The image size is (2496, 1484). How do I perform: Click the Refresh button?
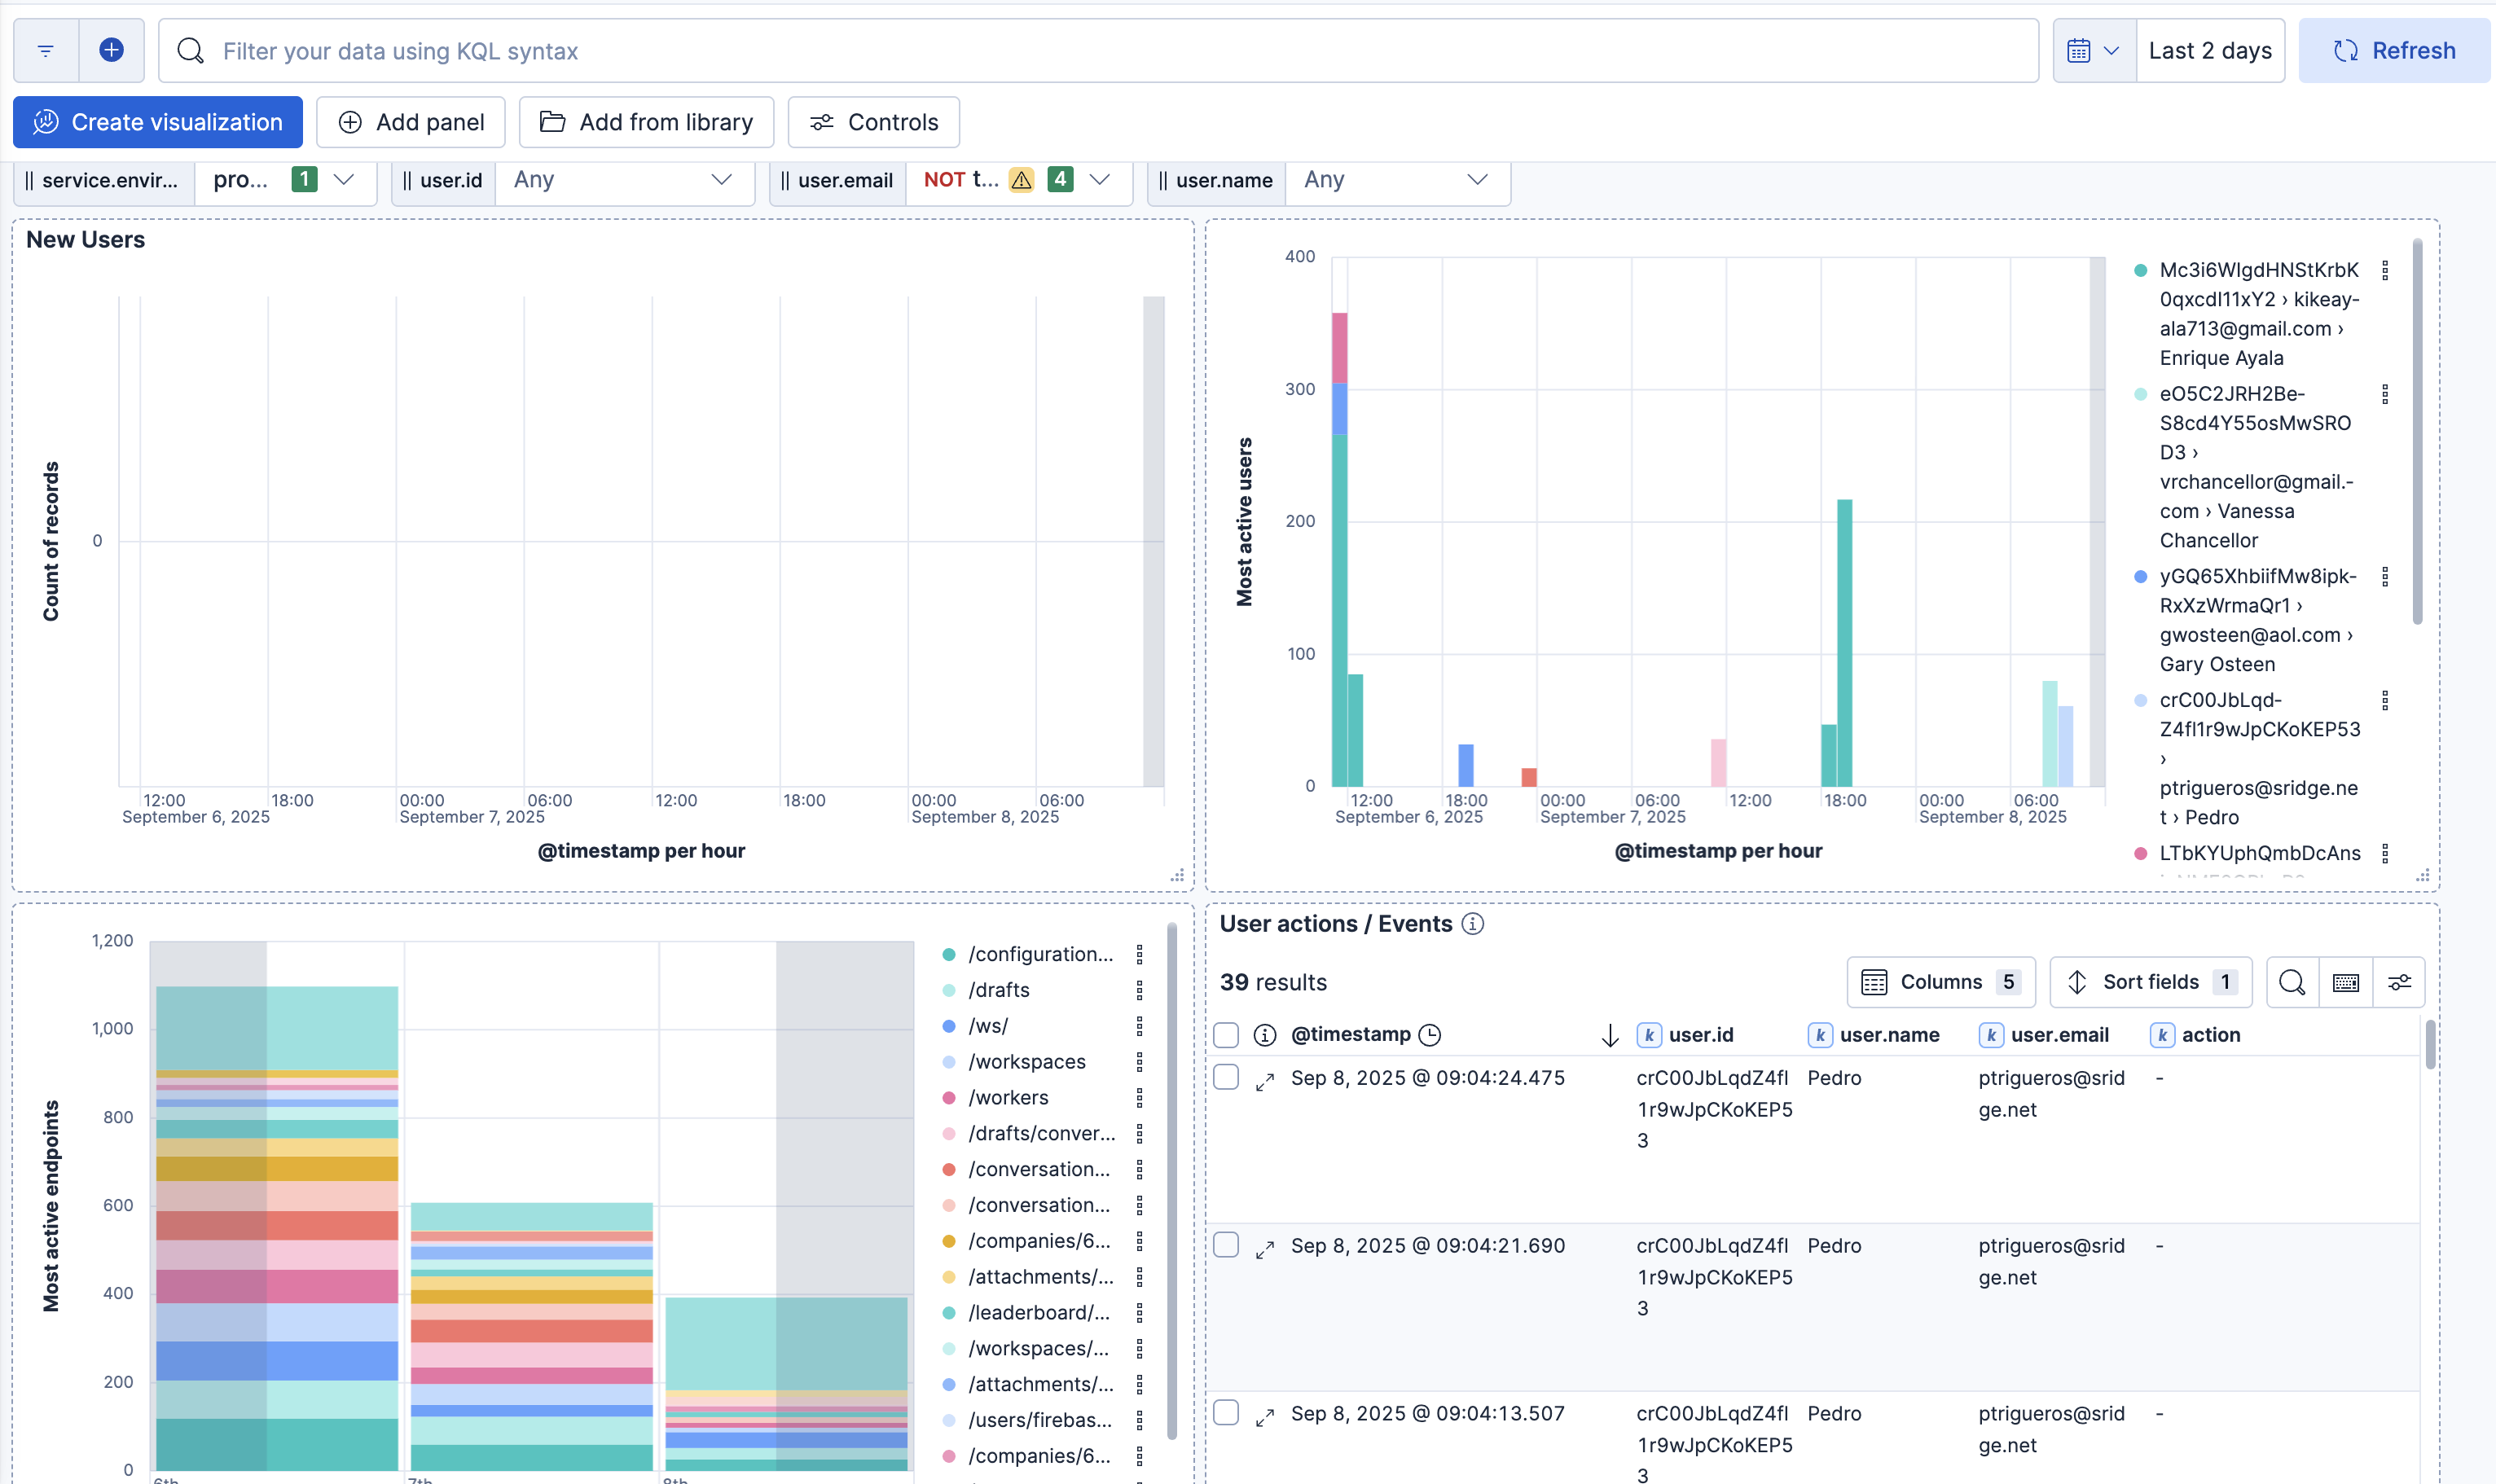click(x=2394, y=50)
